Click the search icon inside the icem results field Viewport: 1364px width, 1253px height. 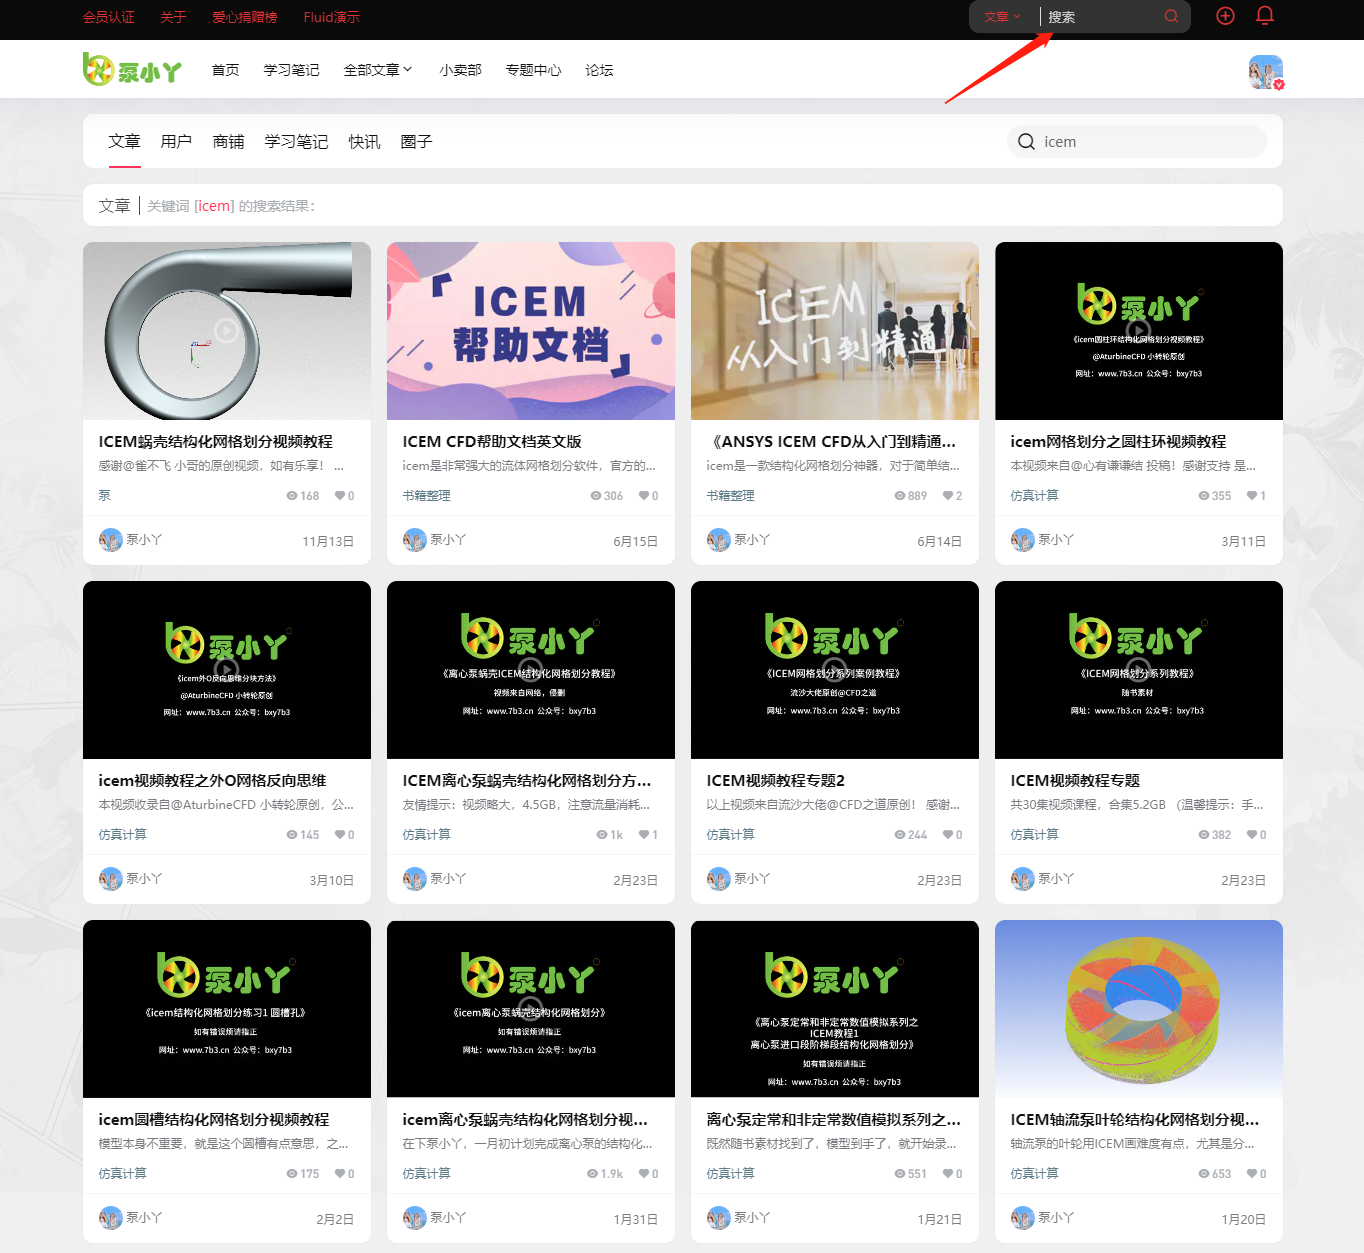1026,141
